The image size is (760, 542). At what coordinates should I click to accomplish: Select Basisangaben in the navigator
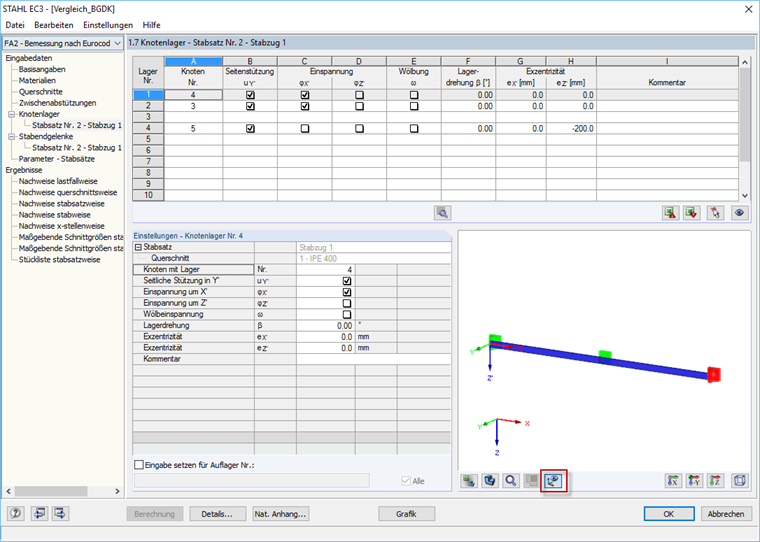coord(42,69)
